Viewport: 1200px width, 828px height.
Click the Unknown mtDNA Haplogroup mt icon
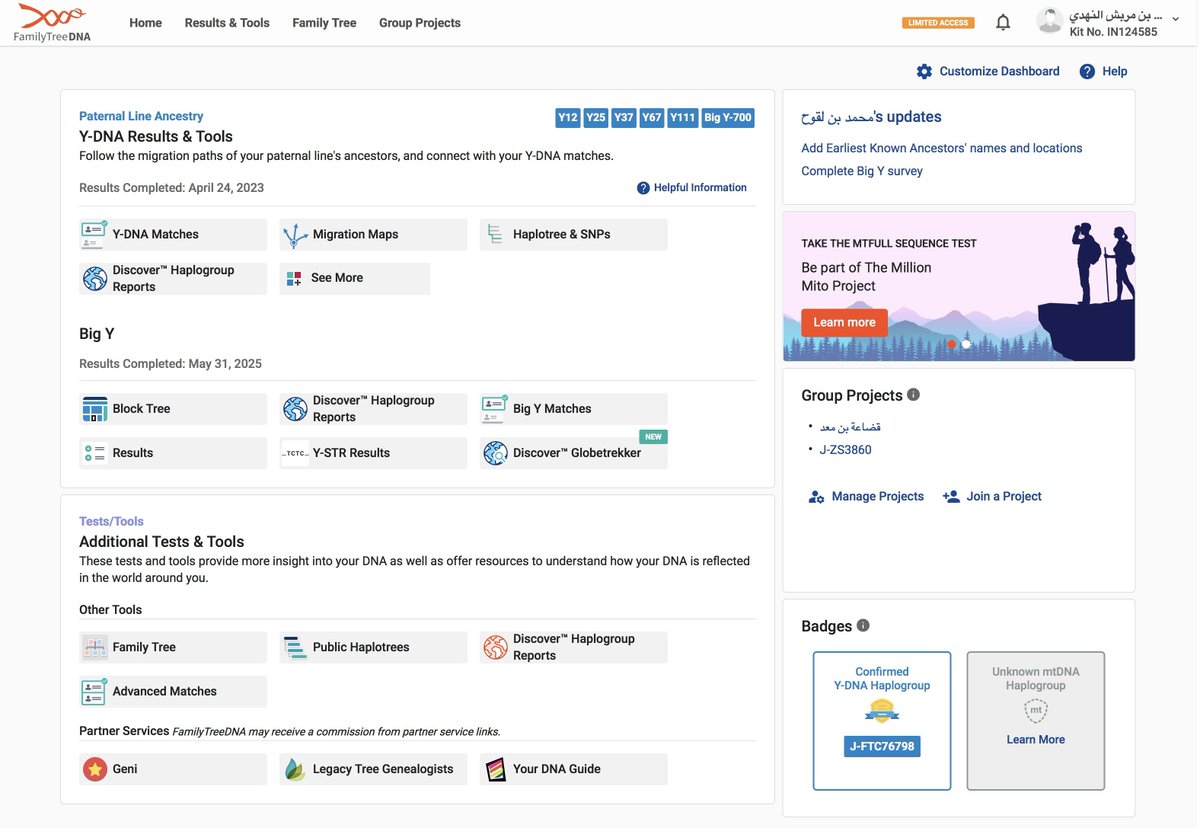click(x=1036, y=711)
